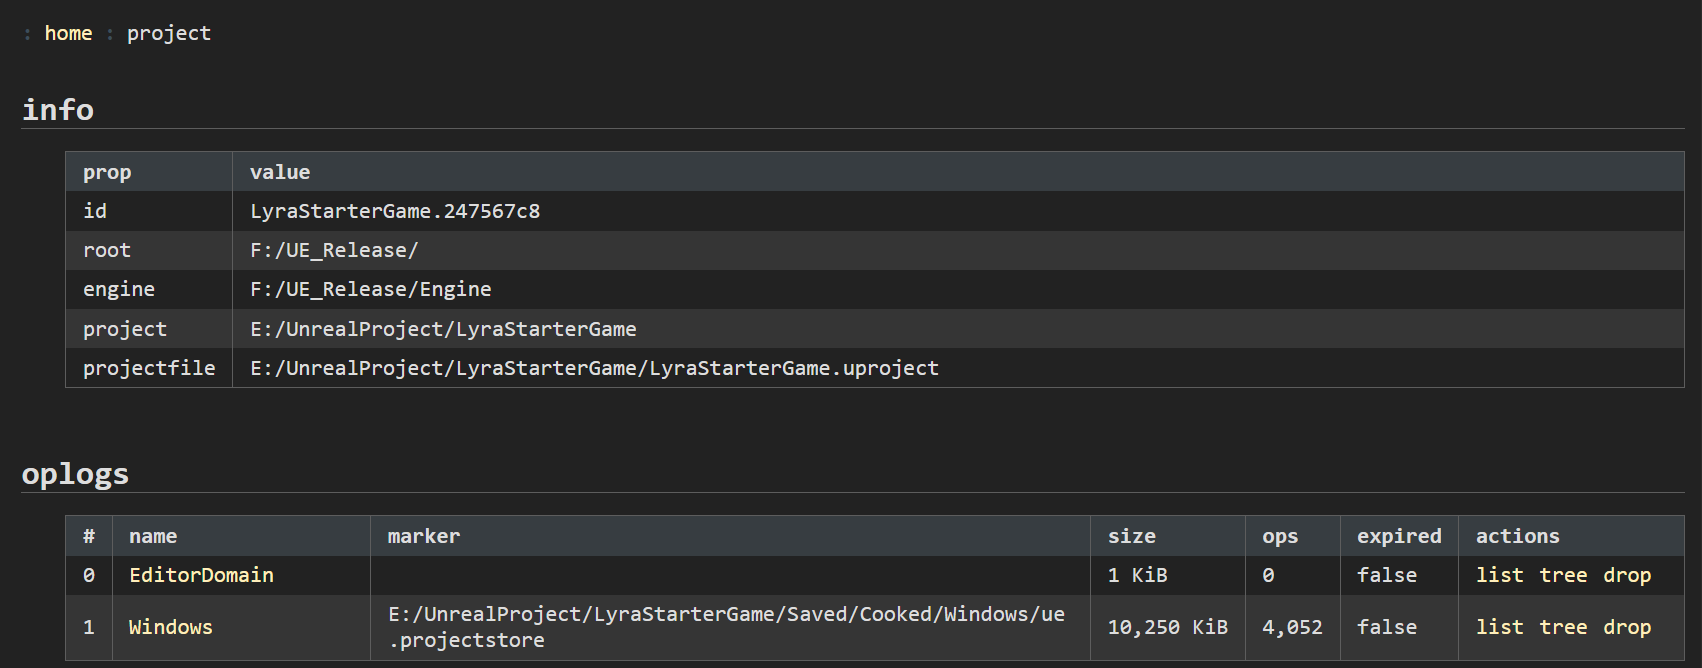Click the # column header in oplogs

pos(89,536)
